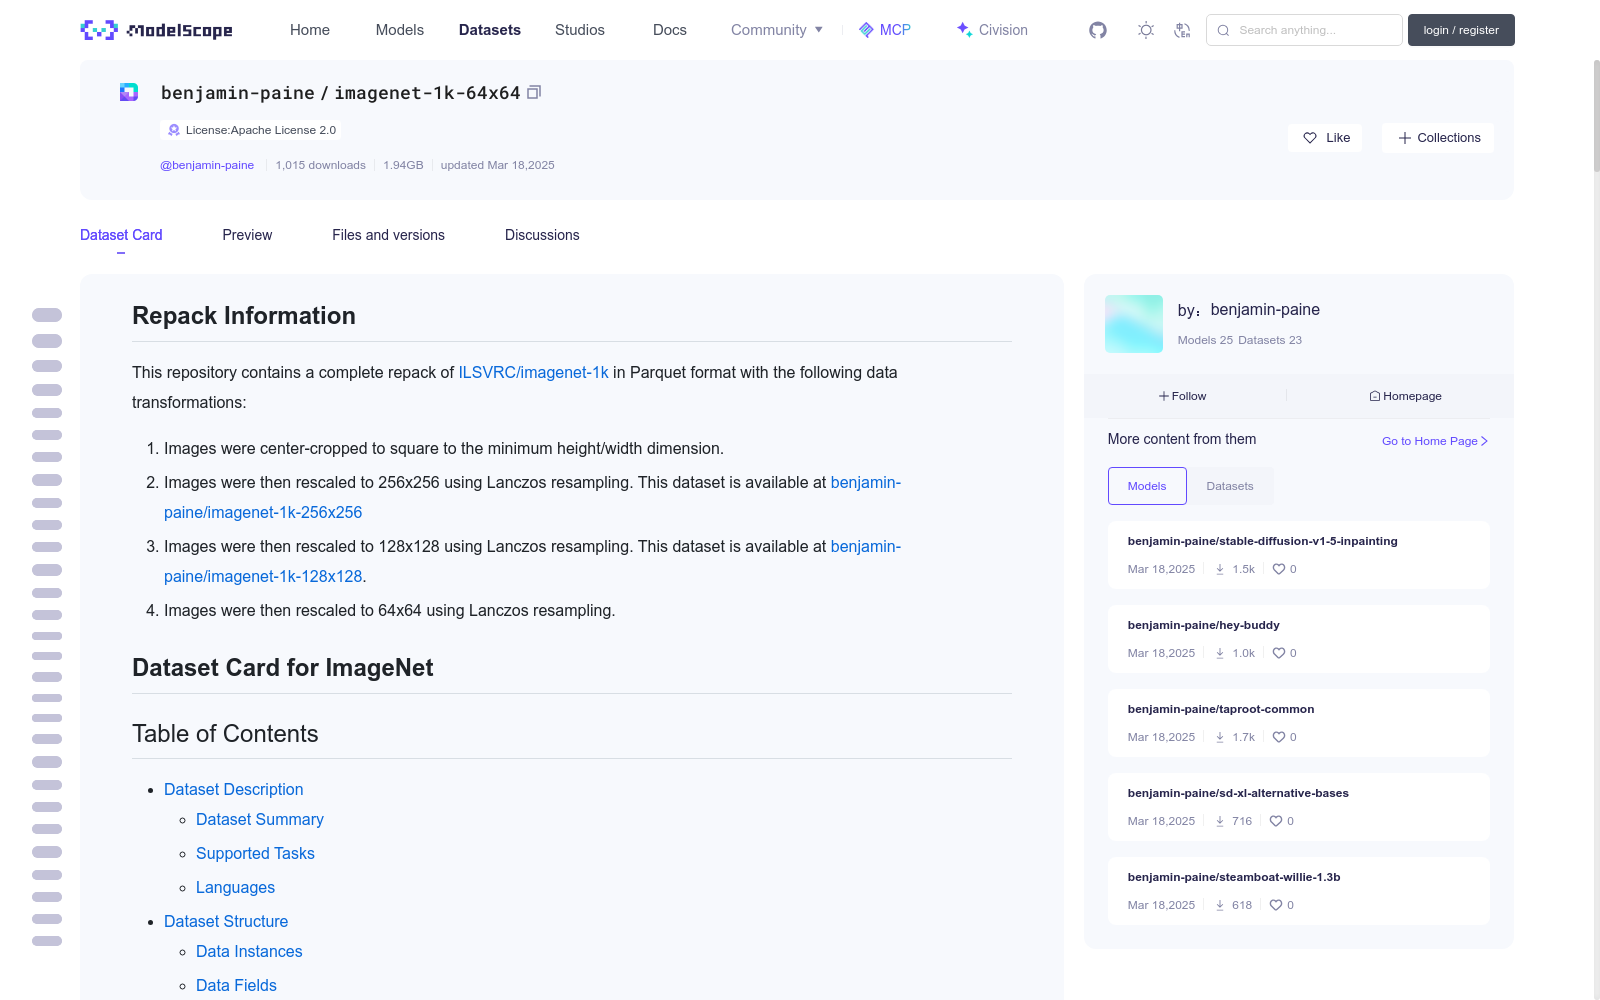Jump to Dataset Summary section

[260, 819]
